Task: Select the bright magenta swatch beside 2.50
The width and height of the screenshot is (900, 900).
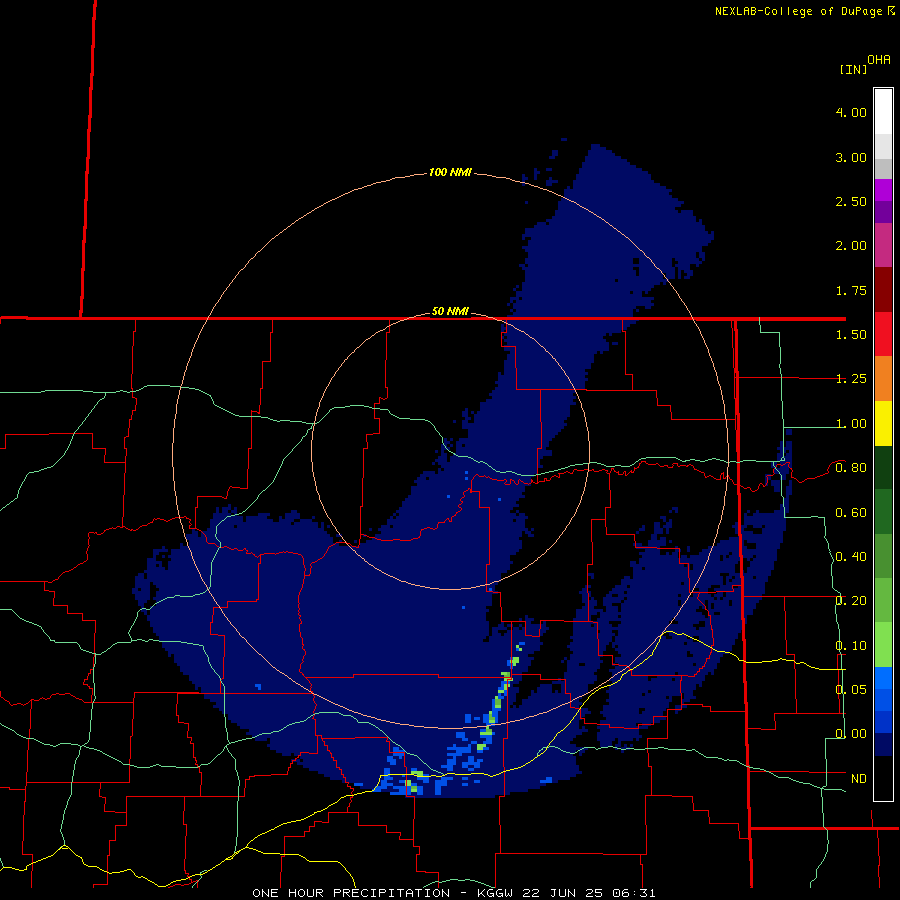Action: coord(883,190)
